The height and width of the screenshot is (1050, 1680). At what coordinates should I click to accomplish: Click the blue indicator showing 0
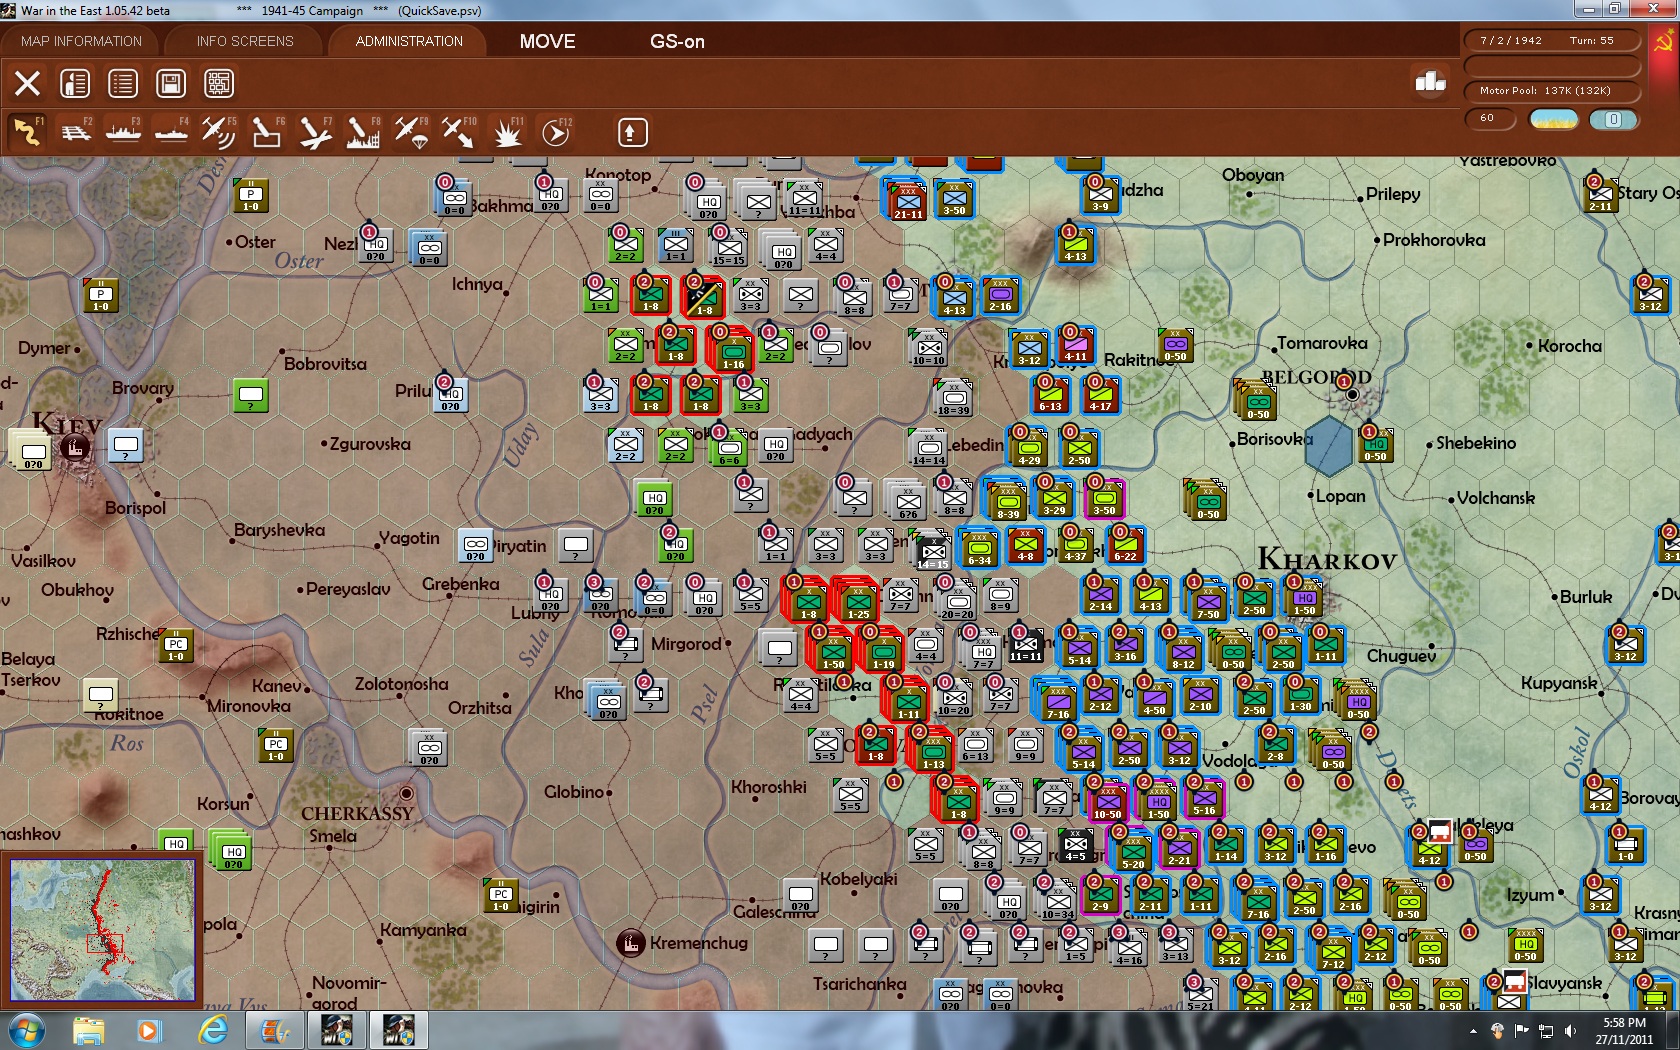(1613, 119)
